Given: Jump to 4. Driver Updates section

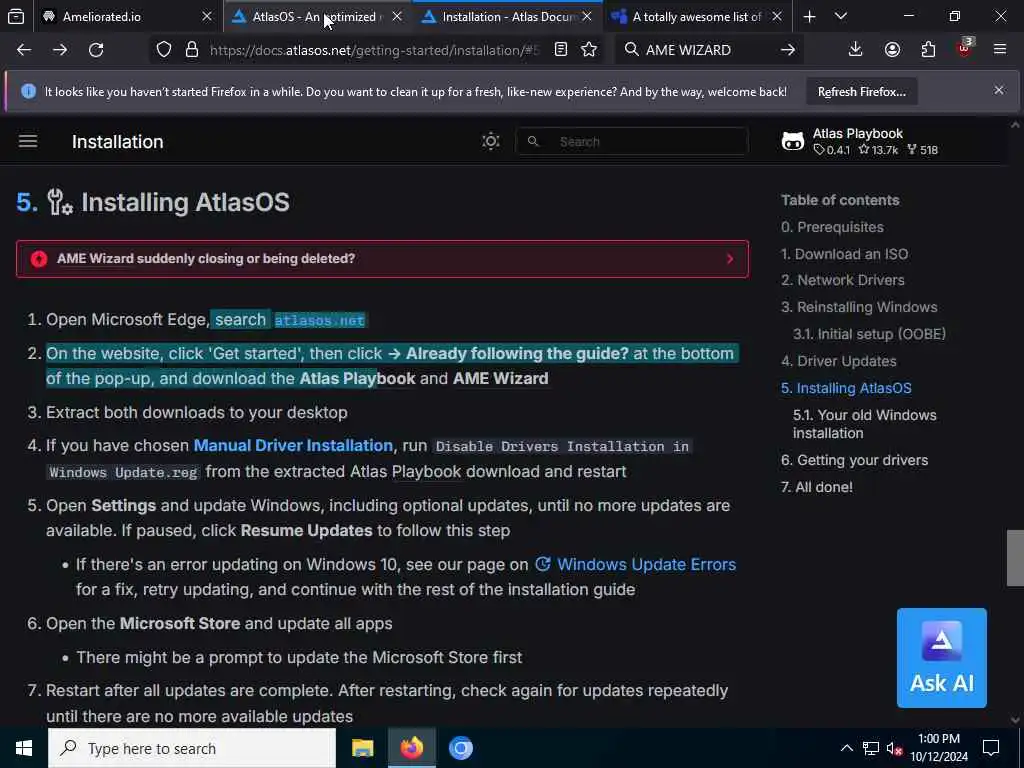Looking at the screenshot, I should pyautogui.click(x=839, y=361).
